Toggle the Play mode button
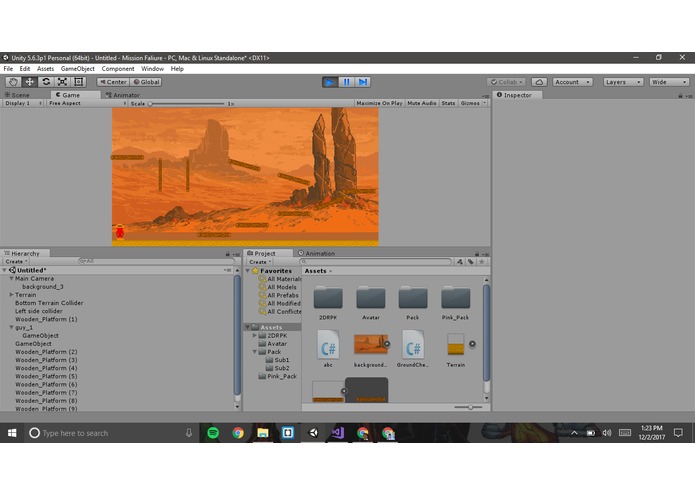695x494 pixels. click(x=330, y=82)
